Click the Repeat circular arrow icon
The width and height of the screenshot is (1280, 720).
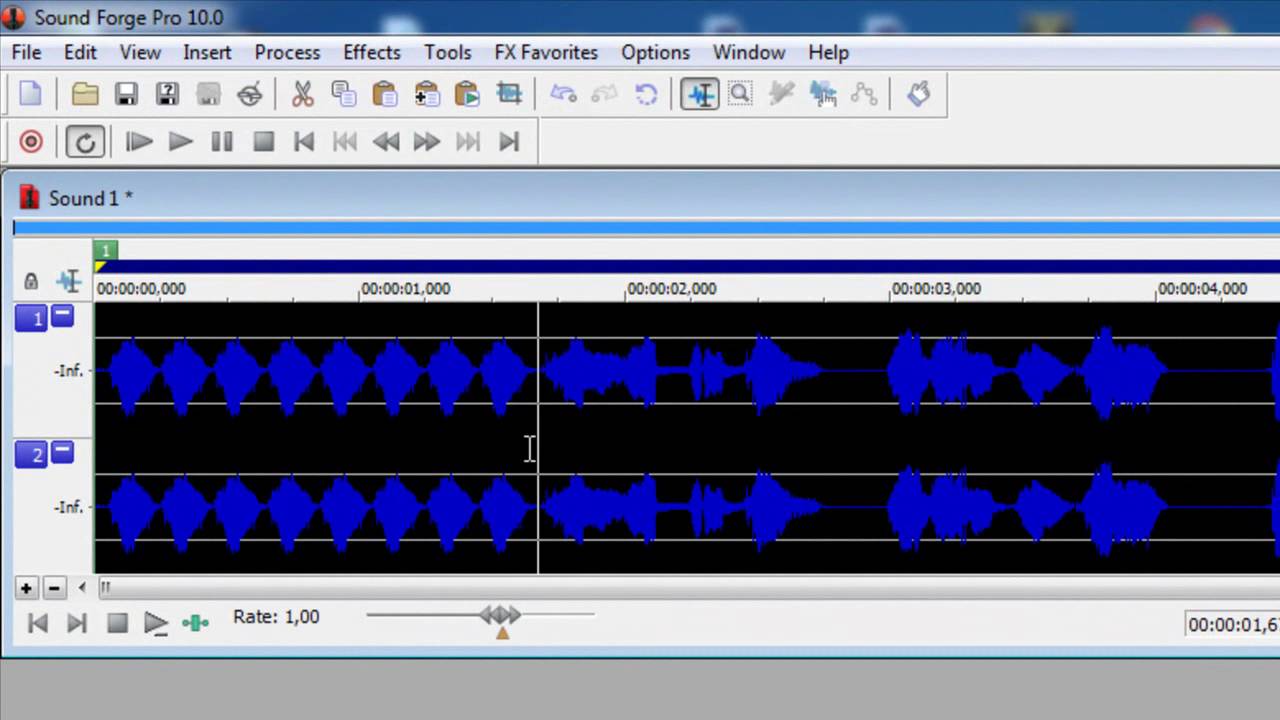click(646, 94)
